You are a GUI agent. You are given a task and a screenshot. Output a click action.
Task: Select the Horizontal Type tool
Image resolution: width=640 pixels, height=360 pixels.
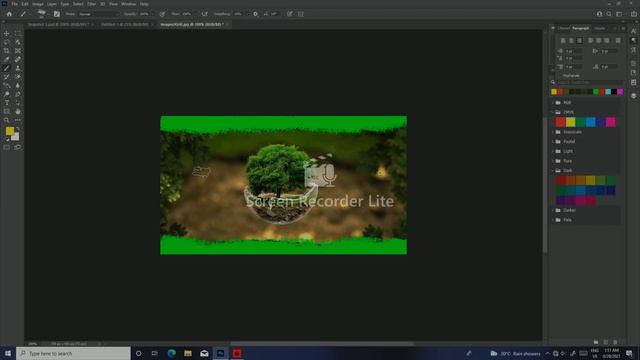click(7, 103)
